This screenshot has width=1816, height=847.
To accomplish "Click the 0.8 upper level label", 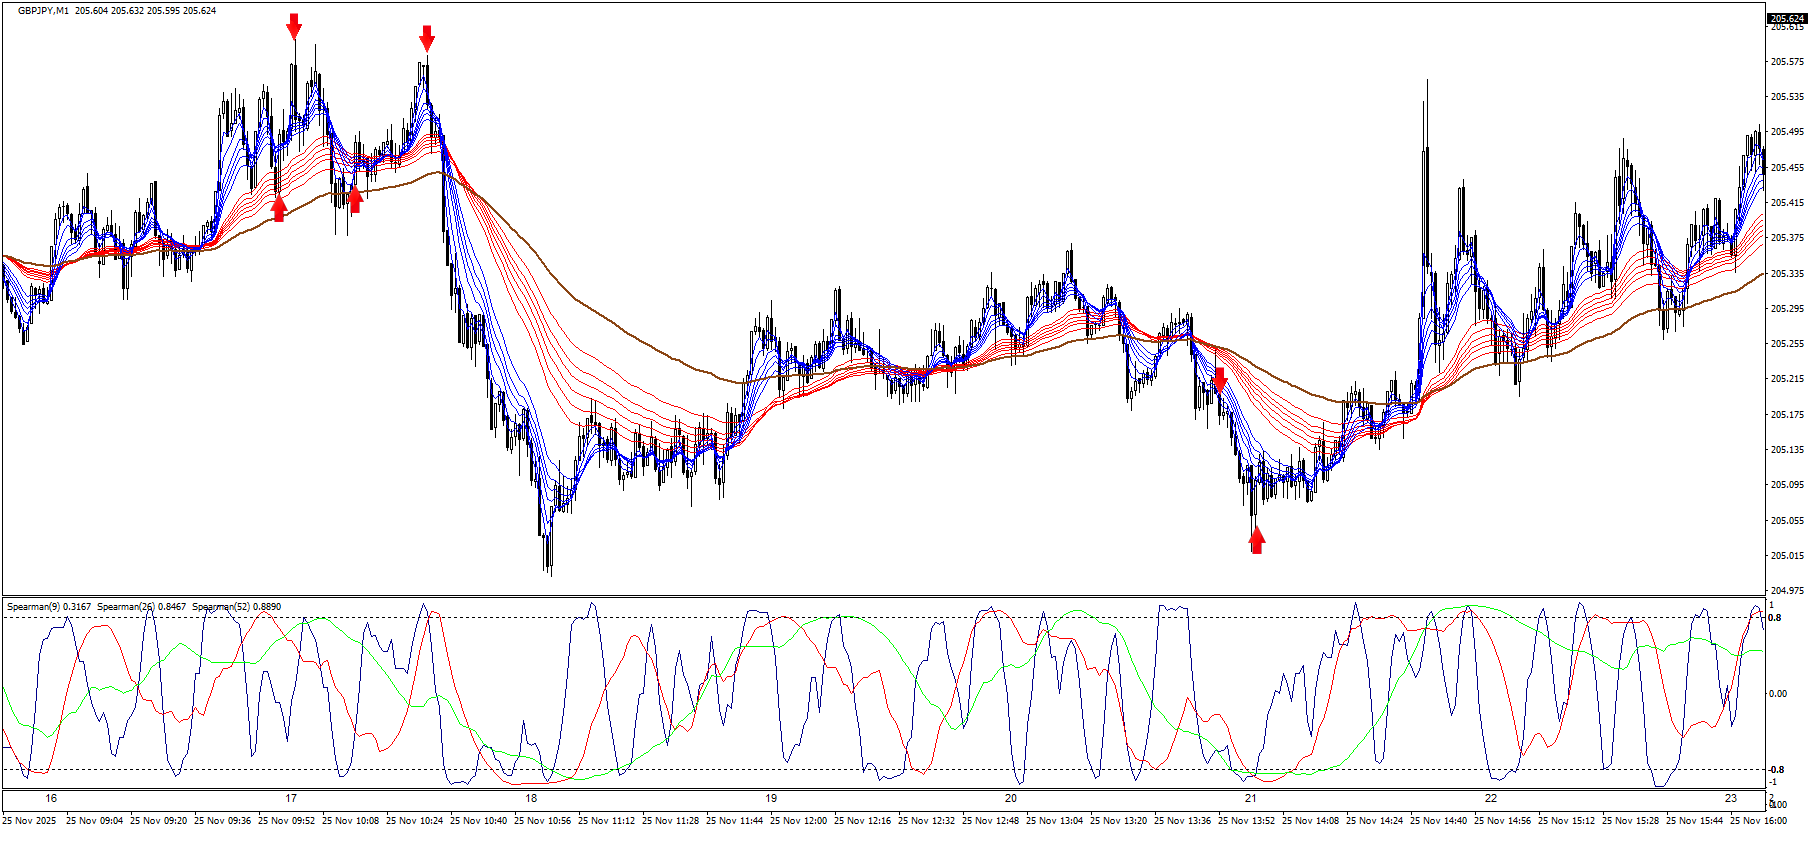I will (x=1775, y=618).
